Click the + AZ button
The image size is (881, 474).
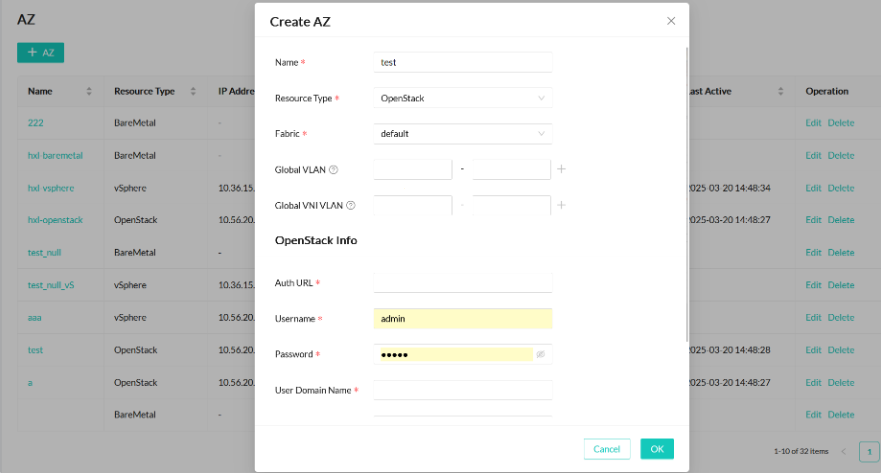pyautogui.click(x=41, y=52)
